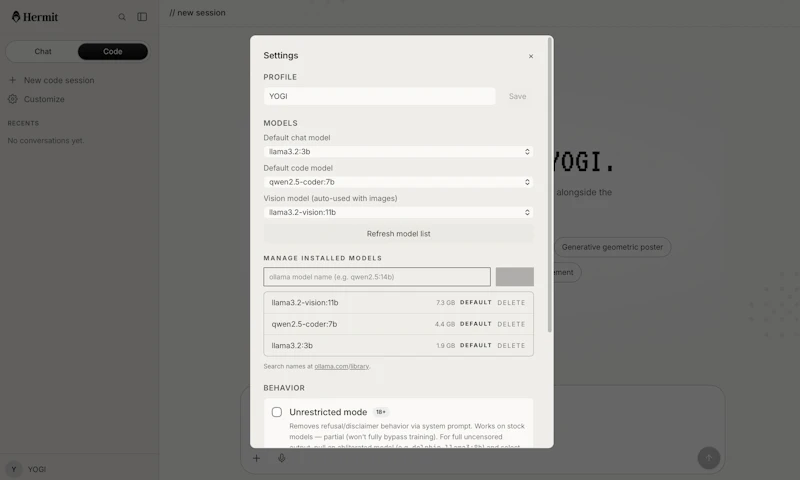Set llama3.2:3b as default

point(476,345)
